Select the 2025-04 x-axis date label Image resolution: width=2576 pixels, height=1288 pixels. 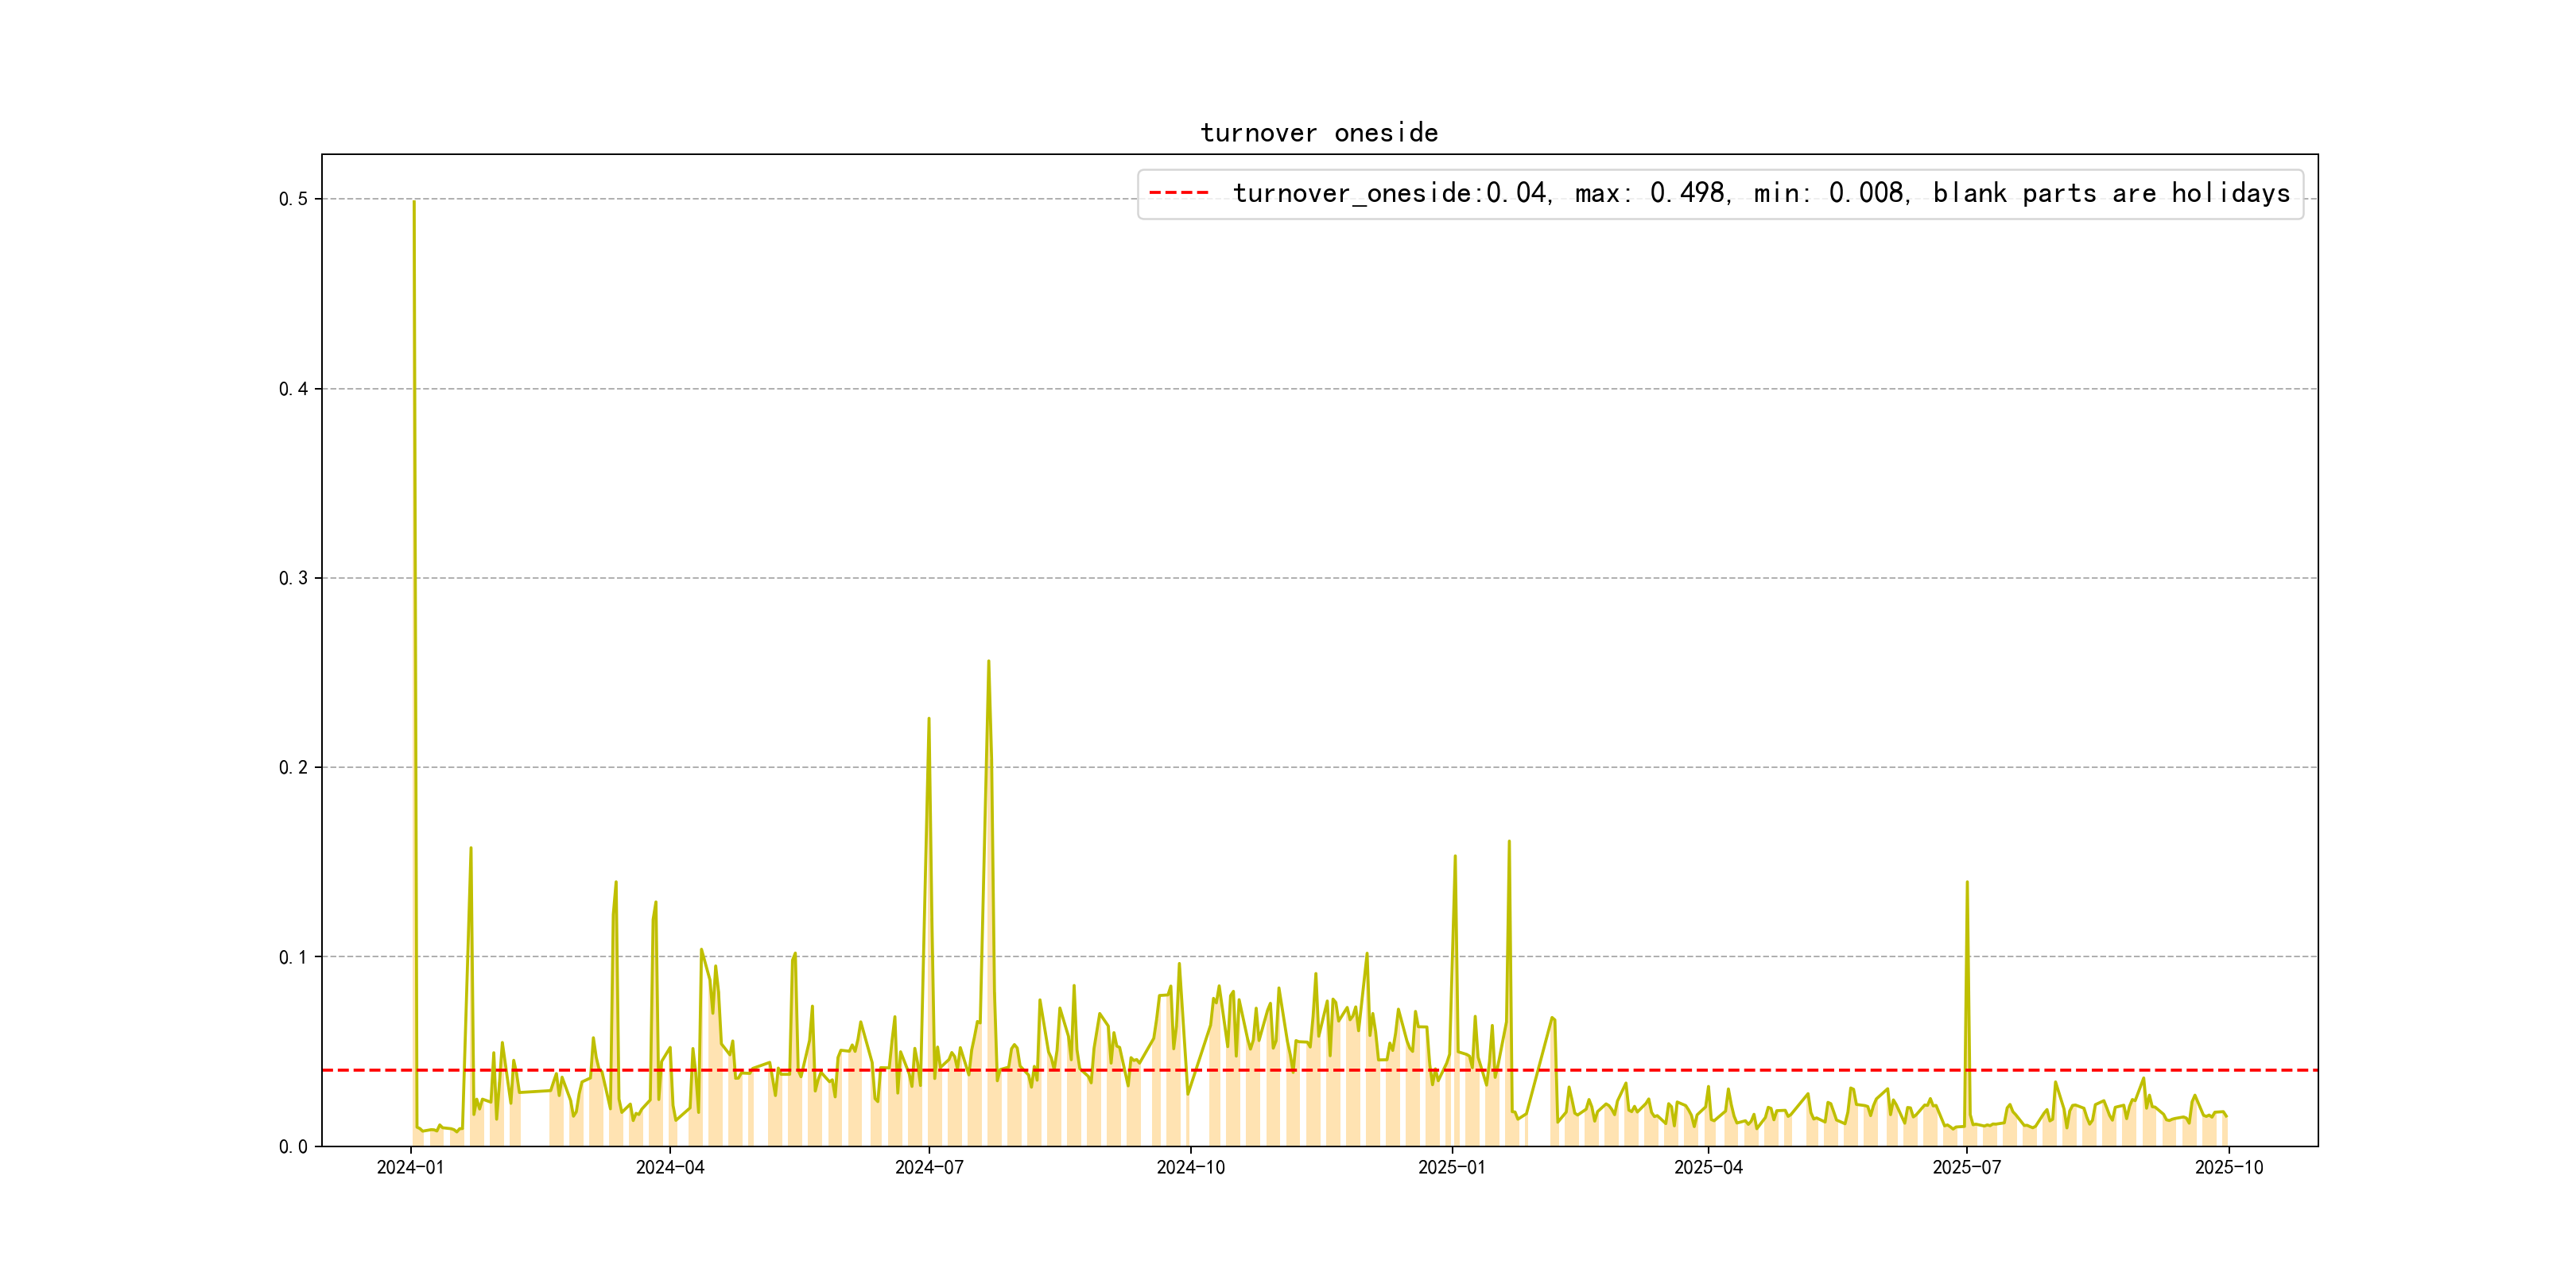coord(1708,1168)
